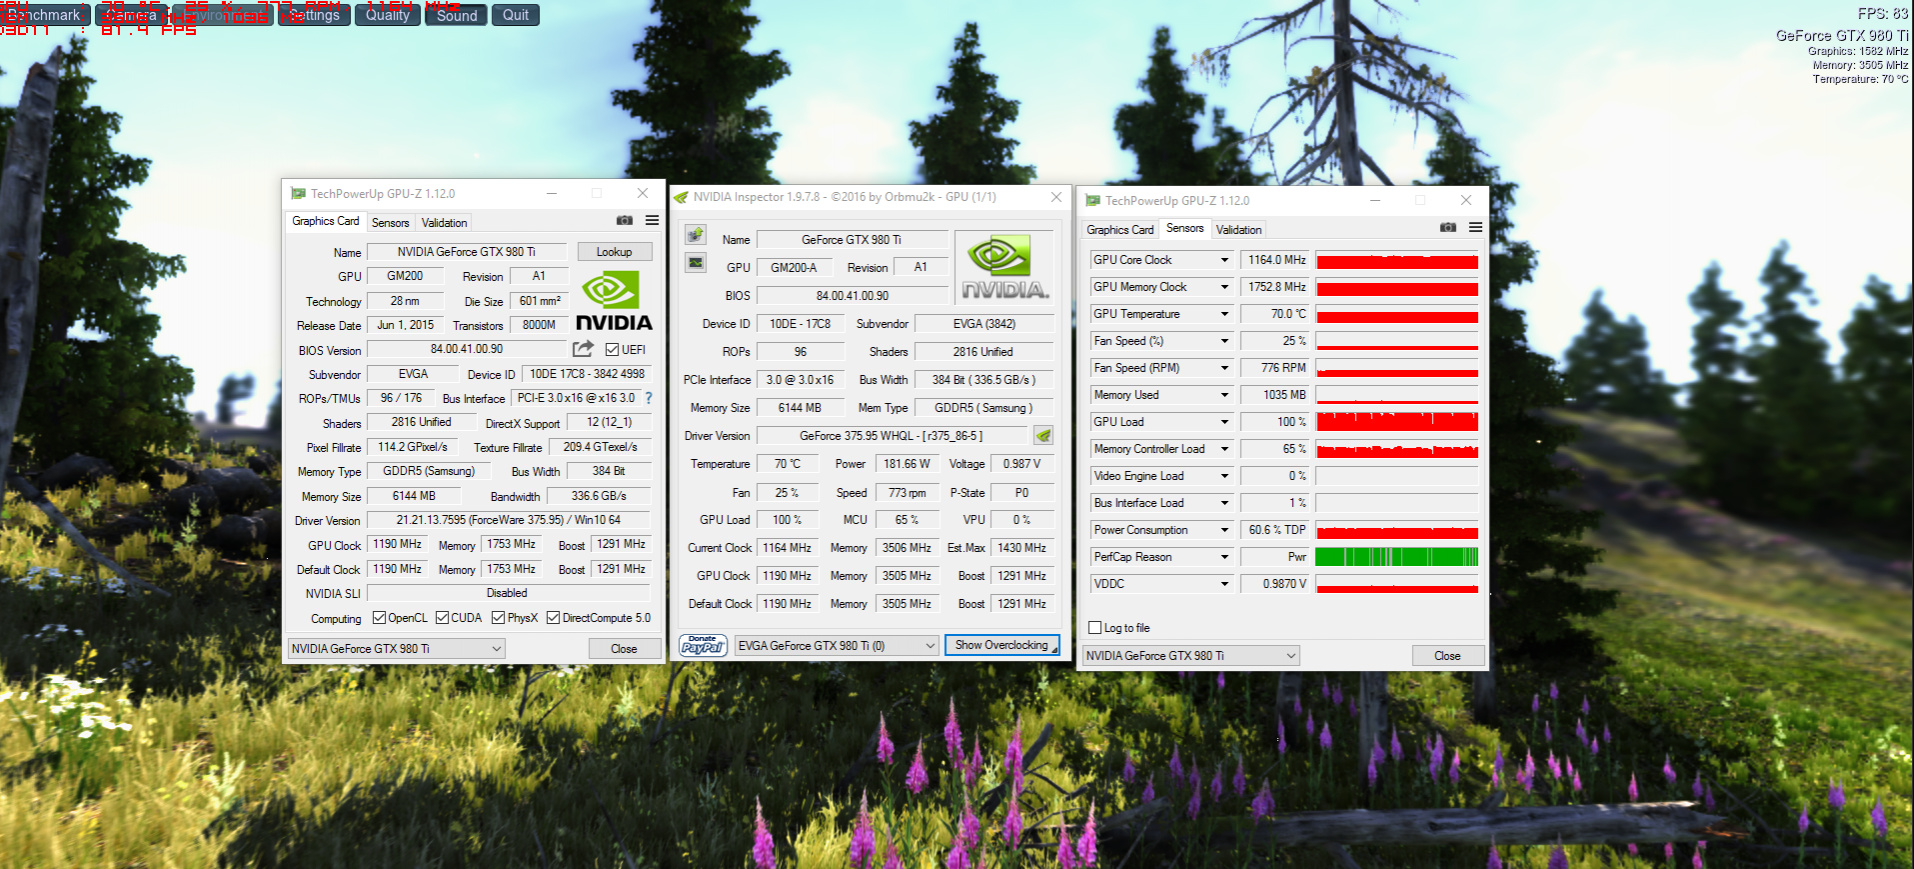Expand the GPU Memory Clock sensor dropdown
The width and height of the screenshot is (1914, 869).
point(1224,287)
